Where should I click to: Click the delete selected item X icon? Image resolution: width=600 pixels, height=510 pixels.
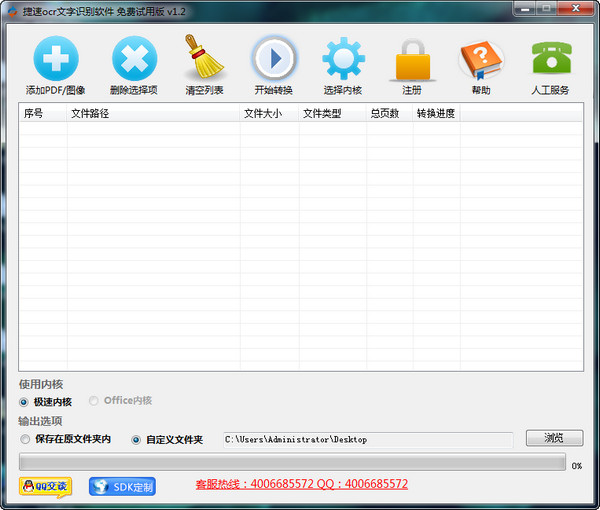tap(133, 58)
